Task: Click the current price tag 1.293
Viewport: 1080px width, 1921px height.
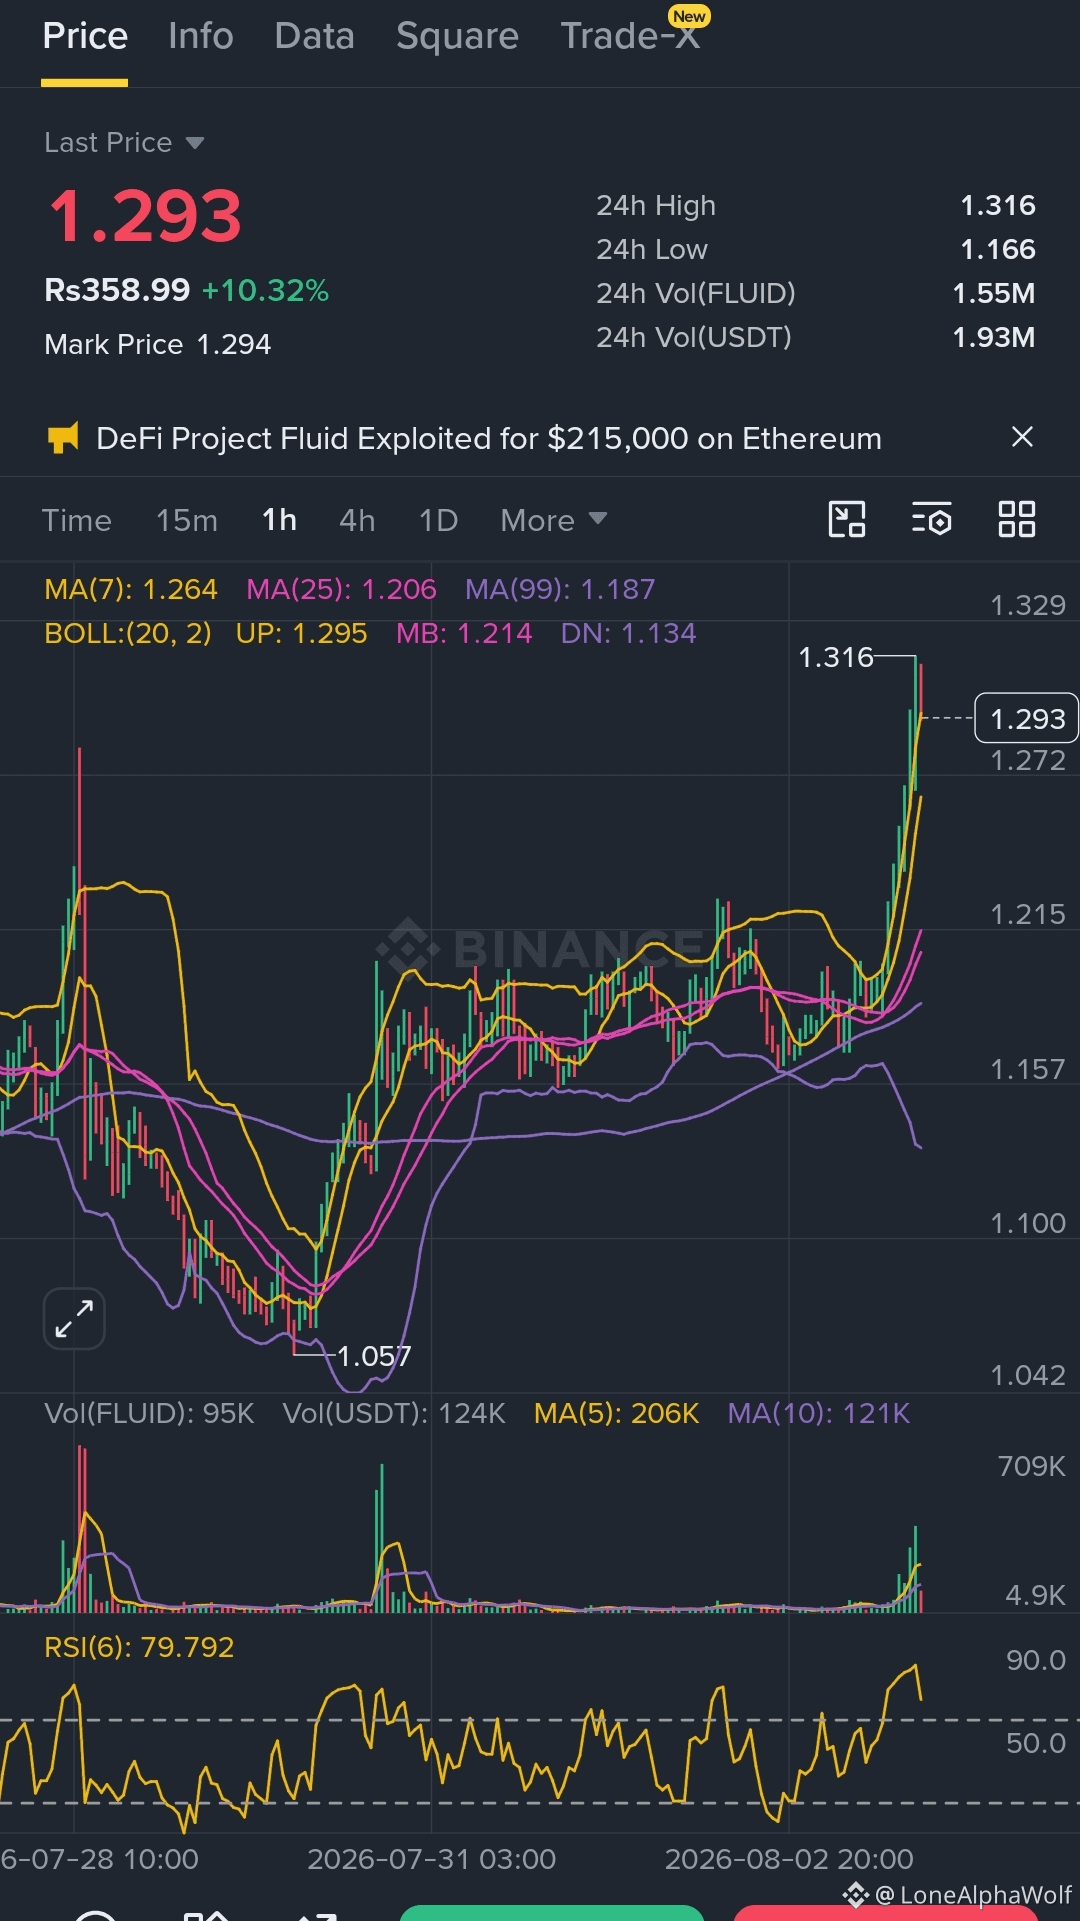Action: [1027, 719]
